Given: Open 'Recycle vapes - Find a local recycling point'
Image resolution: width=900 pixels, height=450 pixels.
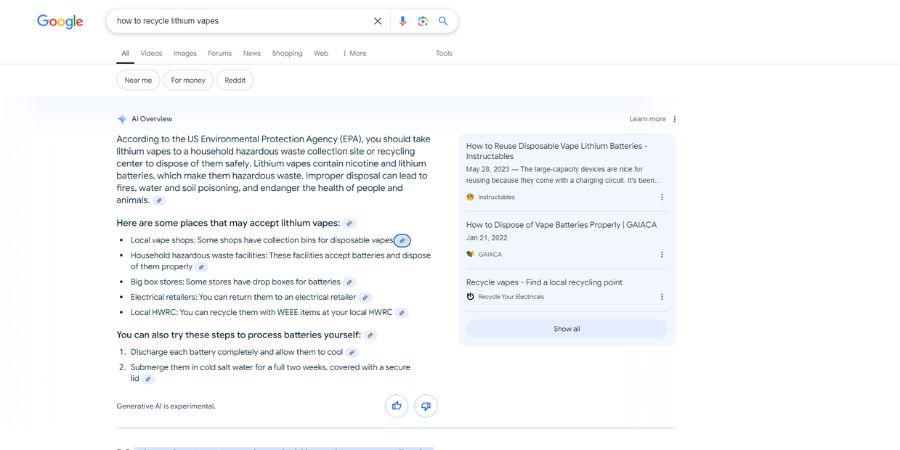Looking at the screenshot, I should coord(544,282).
